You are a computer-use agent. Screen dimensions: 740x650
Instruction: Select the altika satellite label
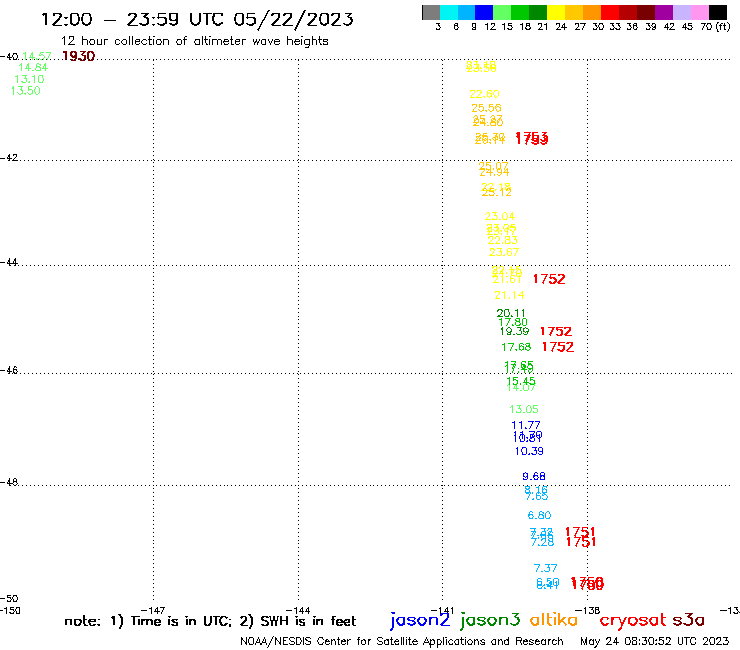click(x=554, y=619)
